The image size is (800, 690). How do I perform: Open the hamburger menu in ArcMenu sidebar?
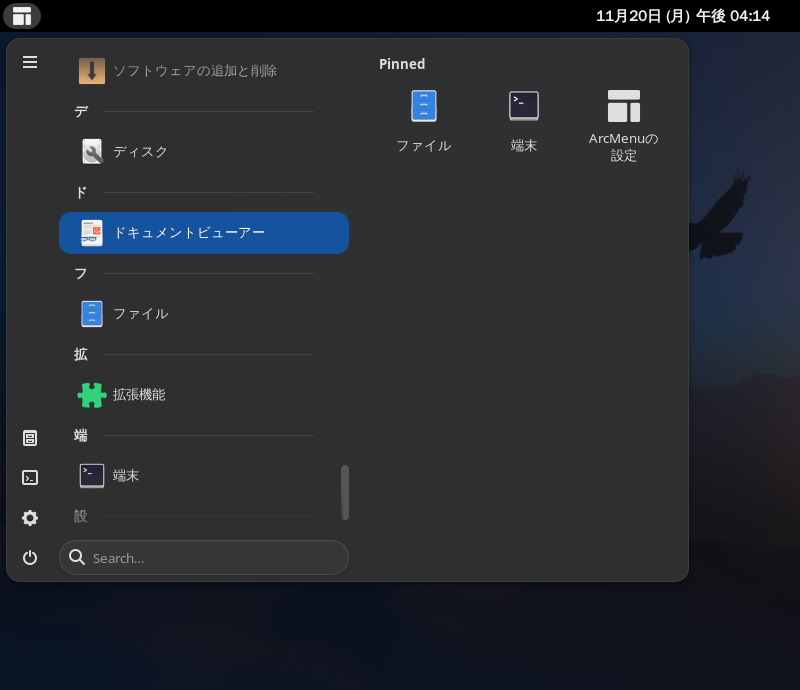tap(30, 62)
